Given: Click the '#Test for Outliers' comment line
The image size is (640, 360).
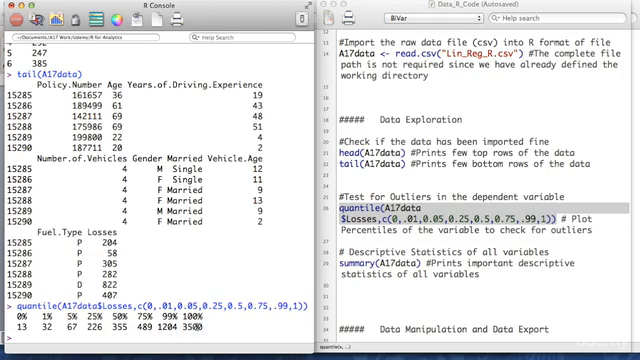Looking at the screenshot, I should 451,197.
